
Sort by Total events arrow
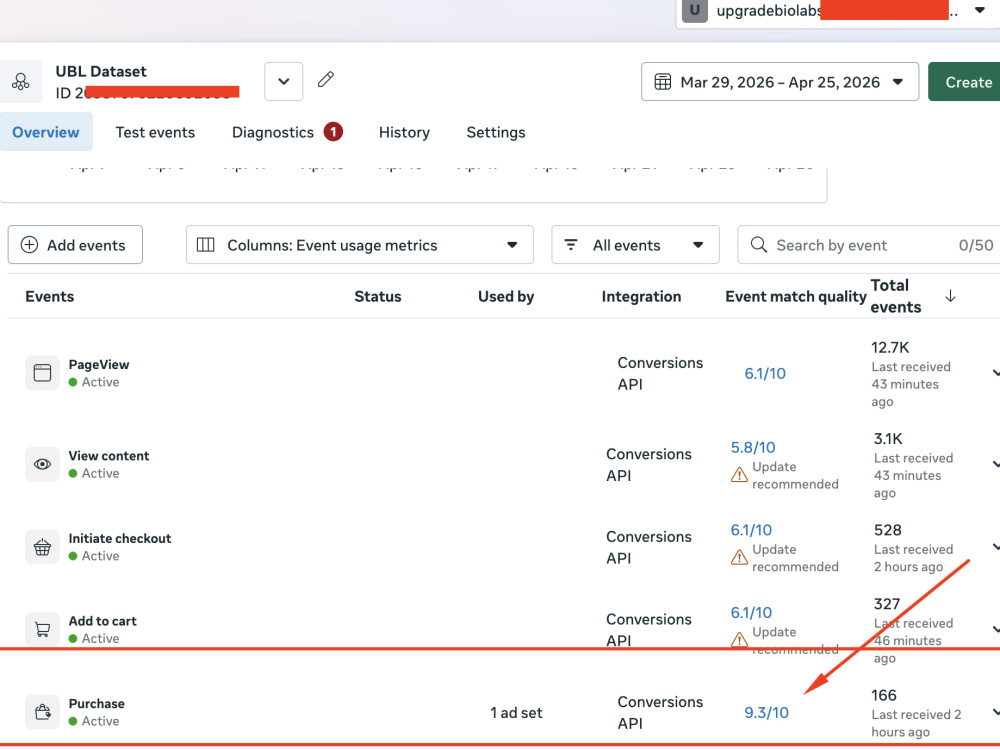950,296
